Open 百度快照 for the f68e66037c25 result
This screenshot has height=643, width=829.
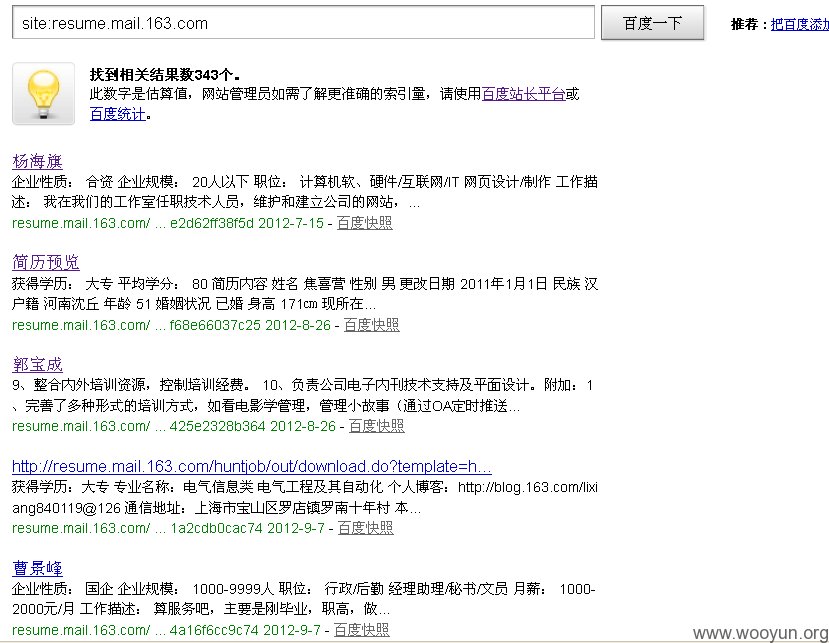[372, 325]
